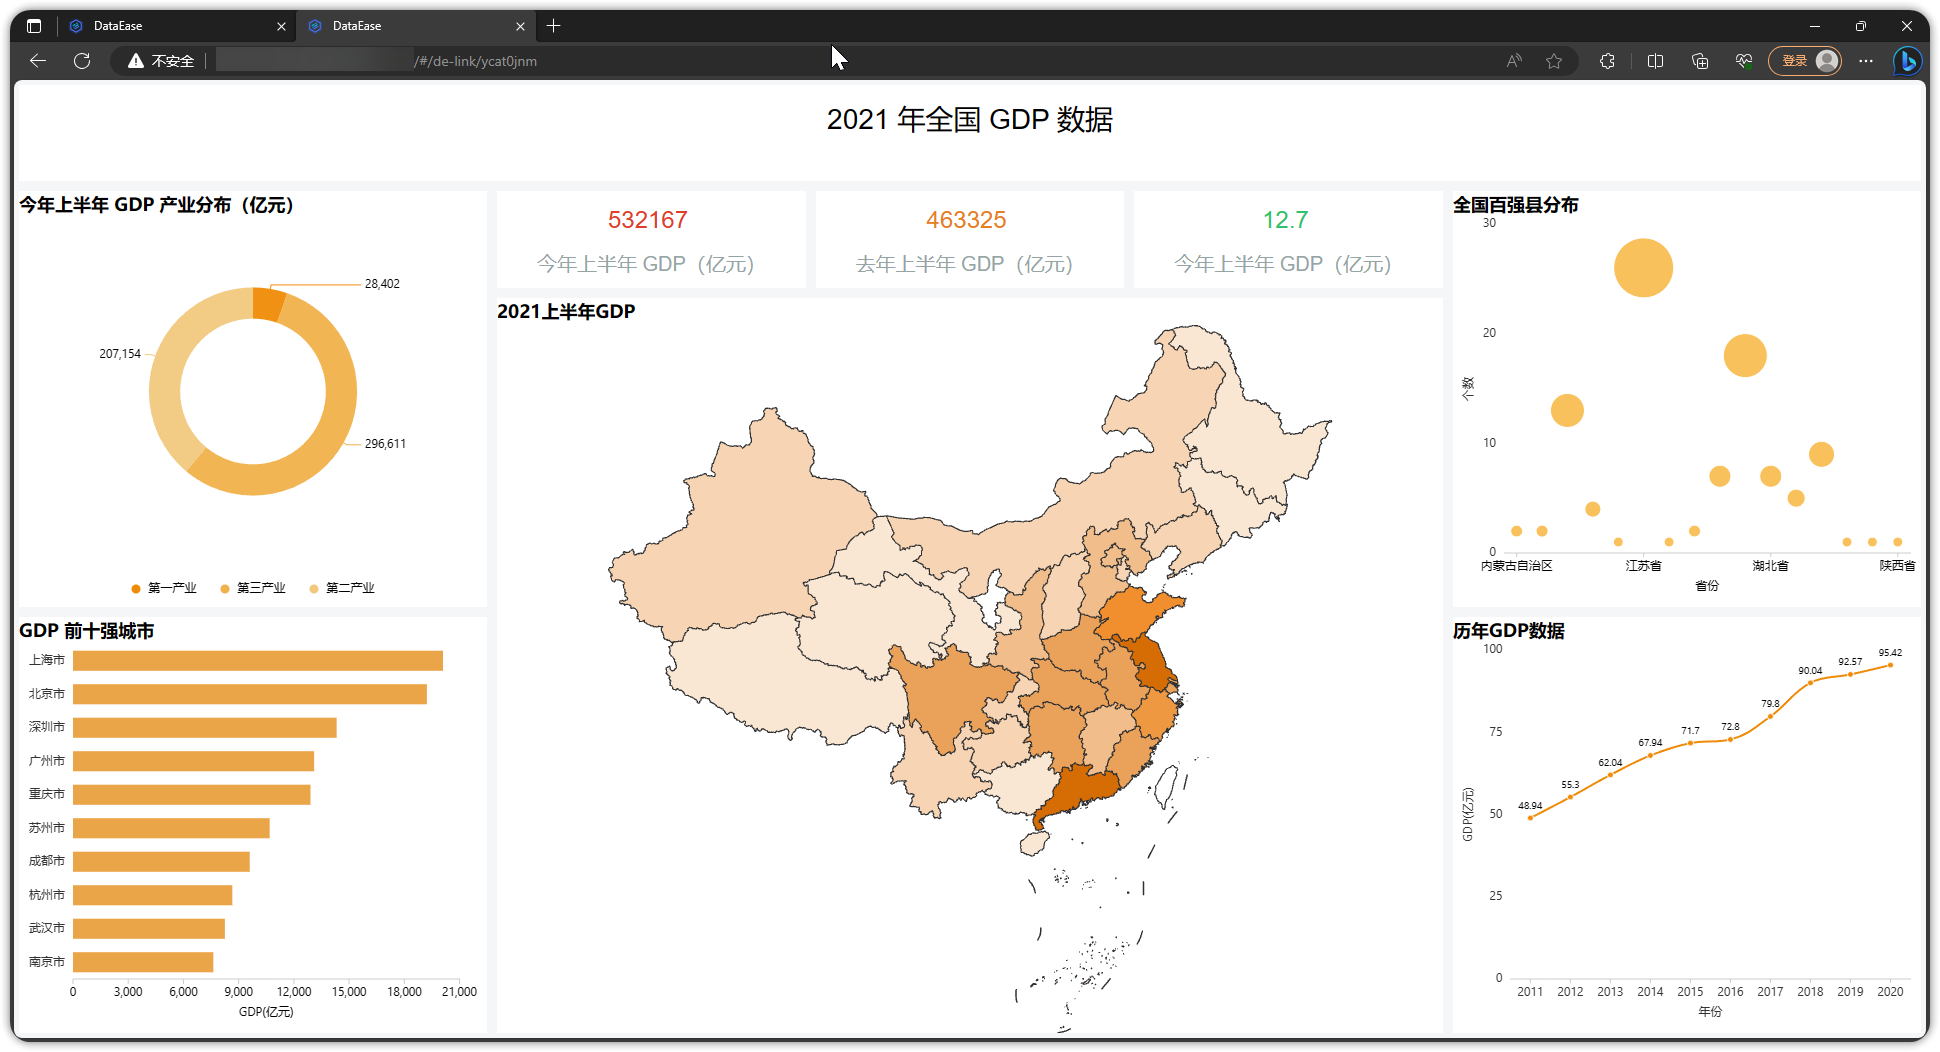Open the Bing Copilot sidebar icon
Screen dimensions: 1940x1052
(1908, 61)
